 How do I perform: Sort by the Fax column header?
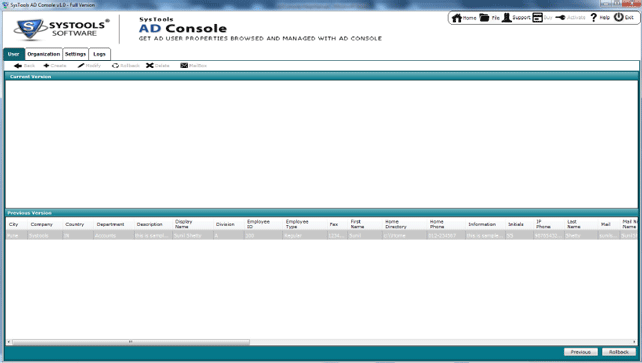pos(337,224)
